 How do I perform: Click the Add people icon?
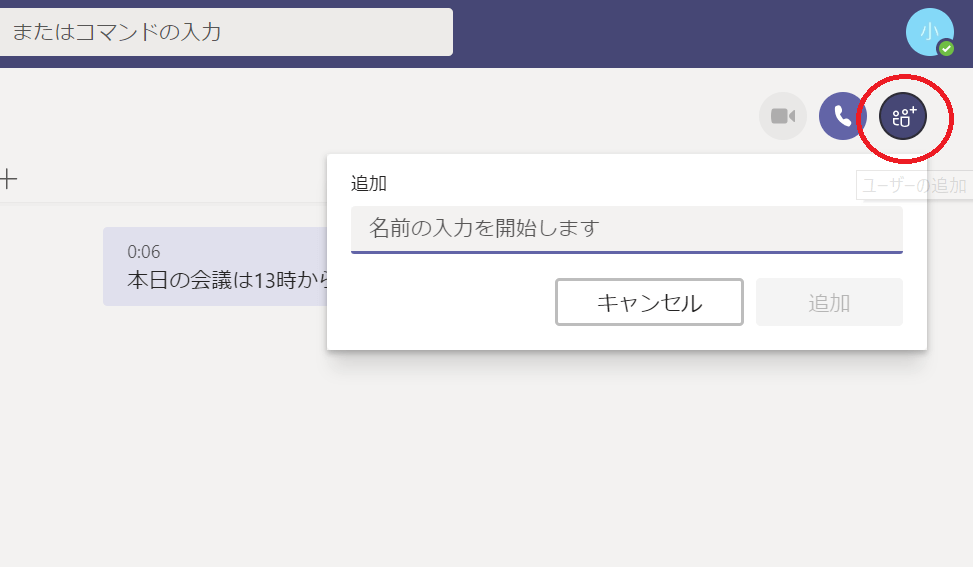click(x=903, y=117)
